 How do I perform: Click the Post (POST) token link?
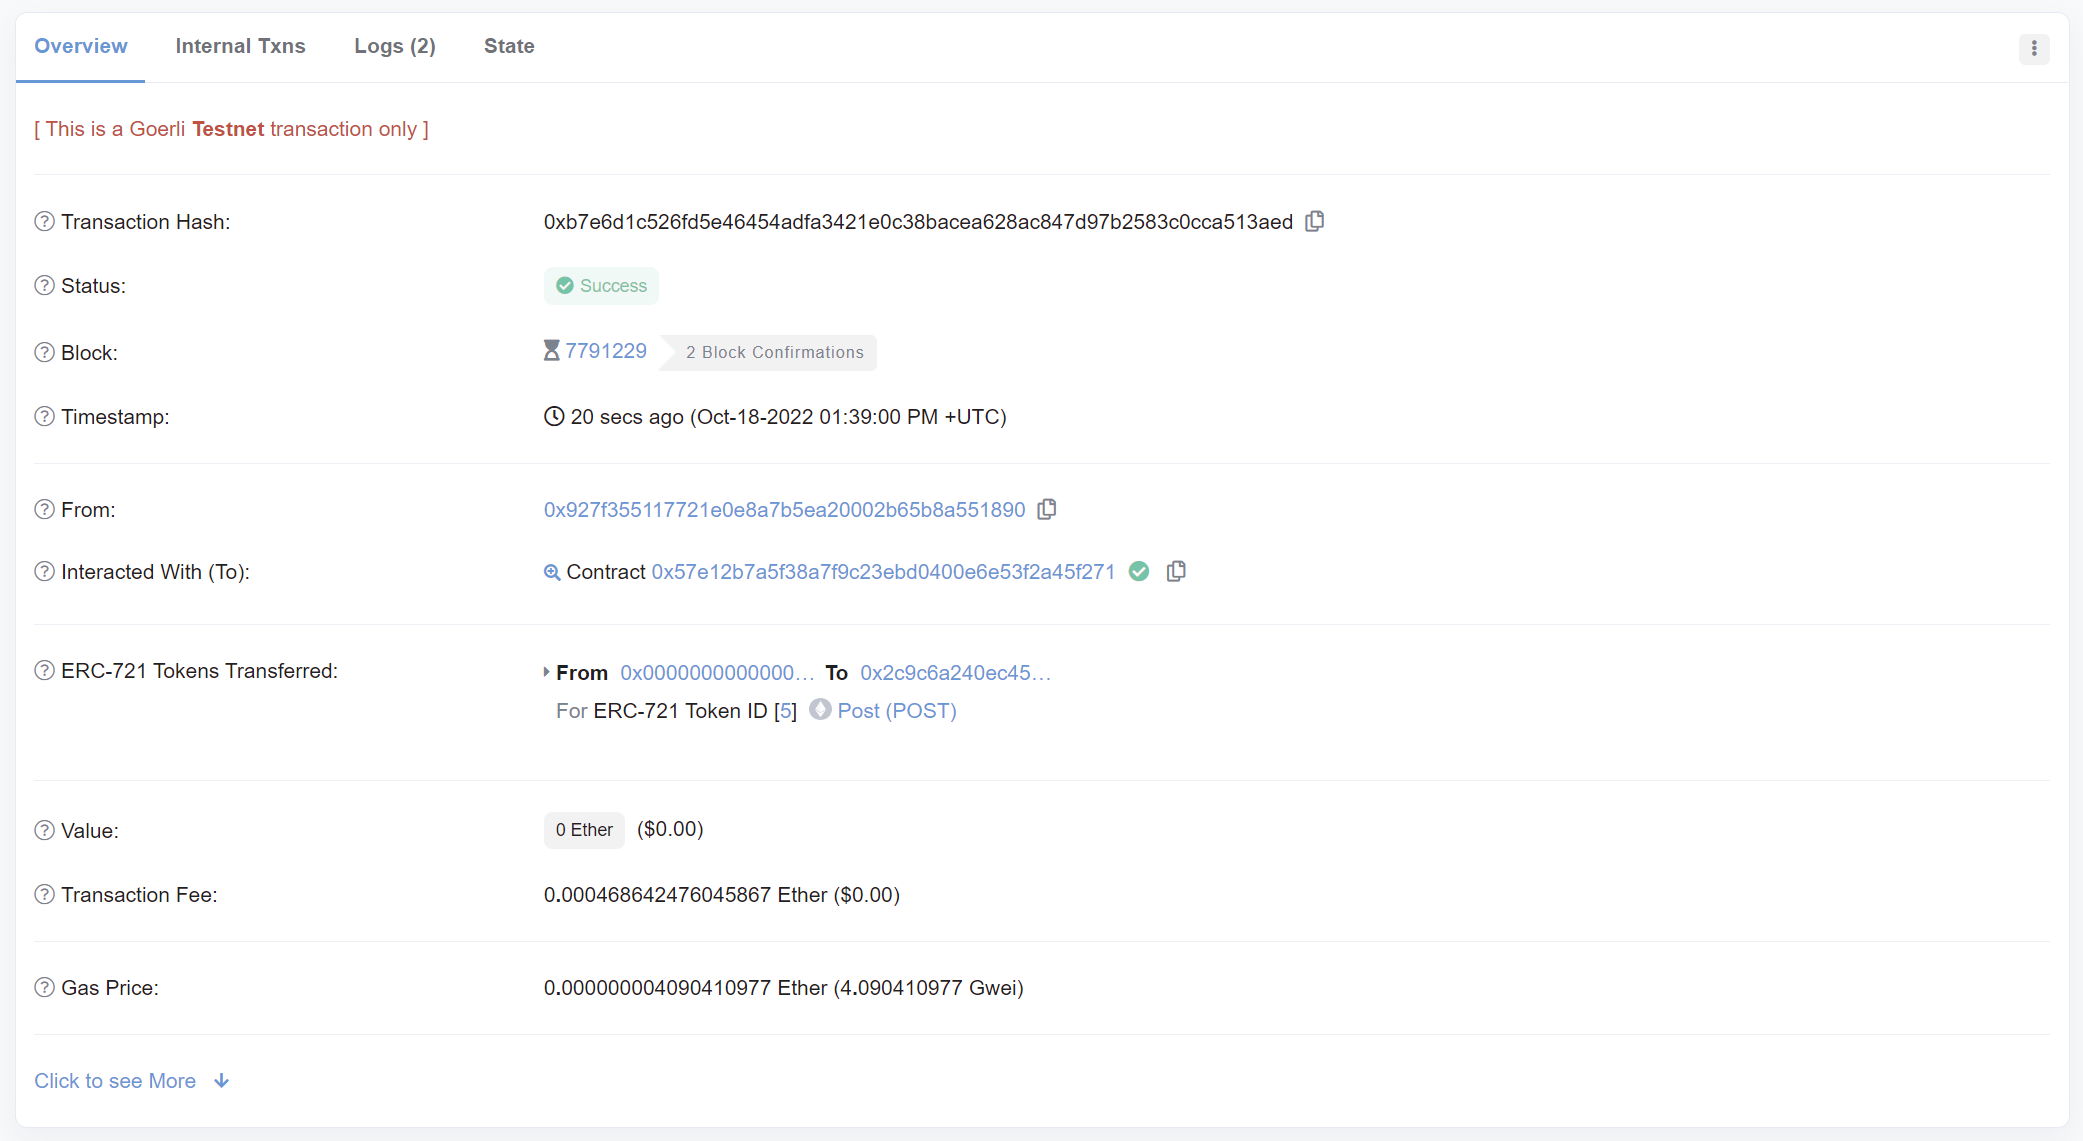[x=896, y=710]
